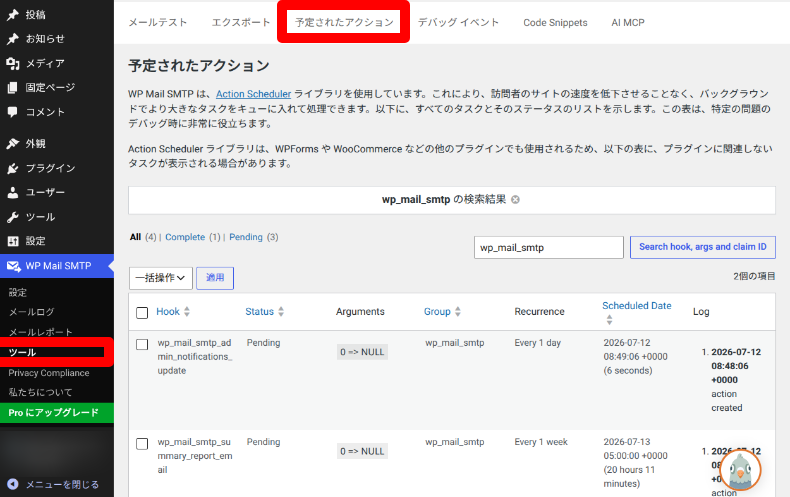Image resolution: width=790 pixels, height=497 pixels.
Task: Check the wp_mail_smtp_admin_notifications_update row checkbox
Action: coord(142,344)
